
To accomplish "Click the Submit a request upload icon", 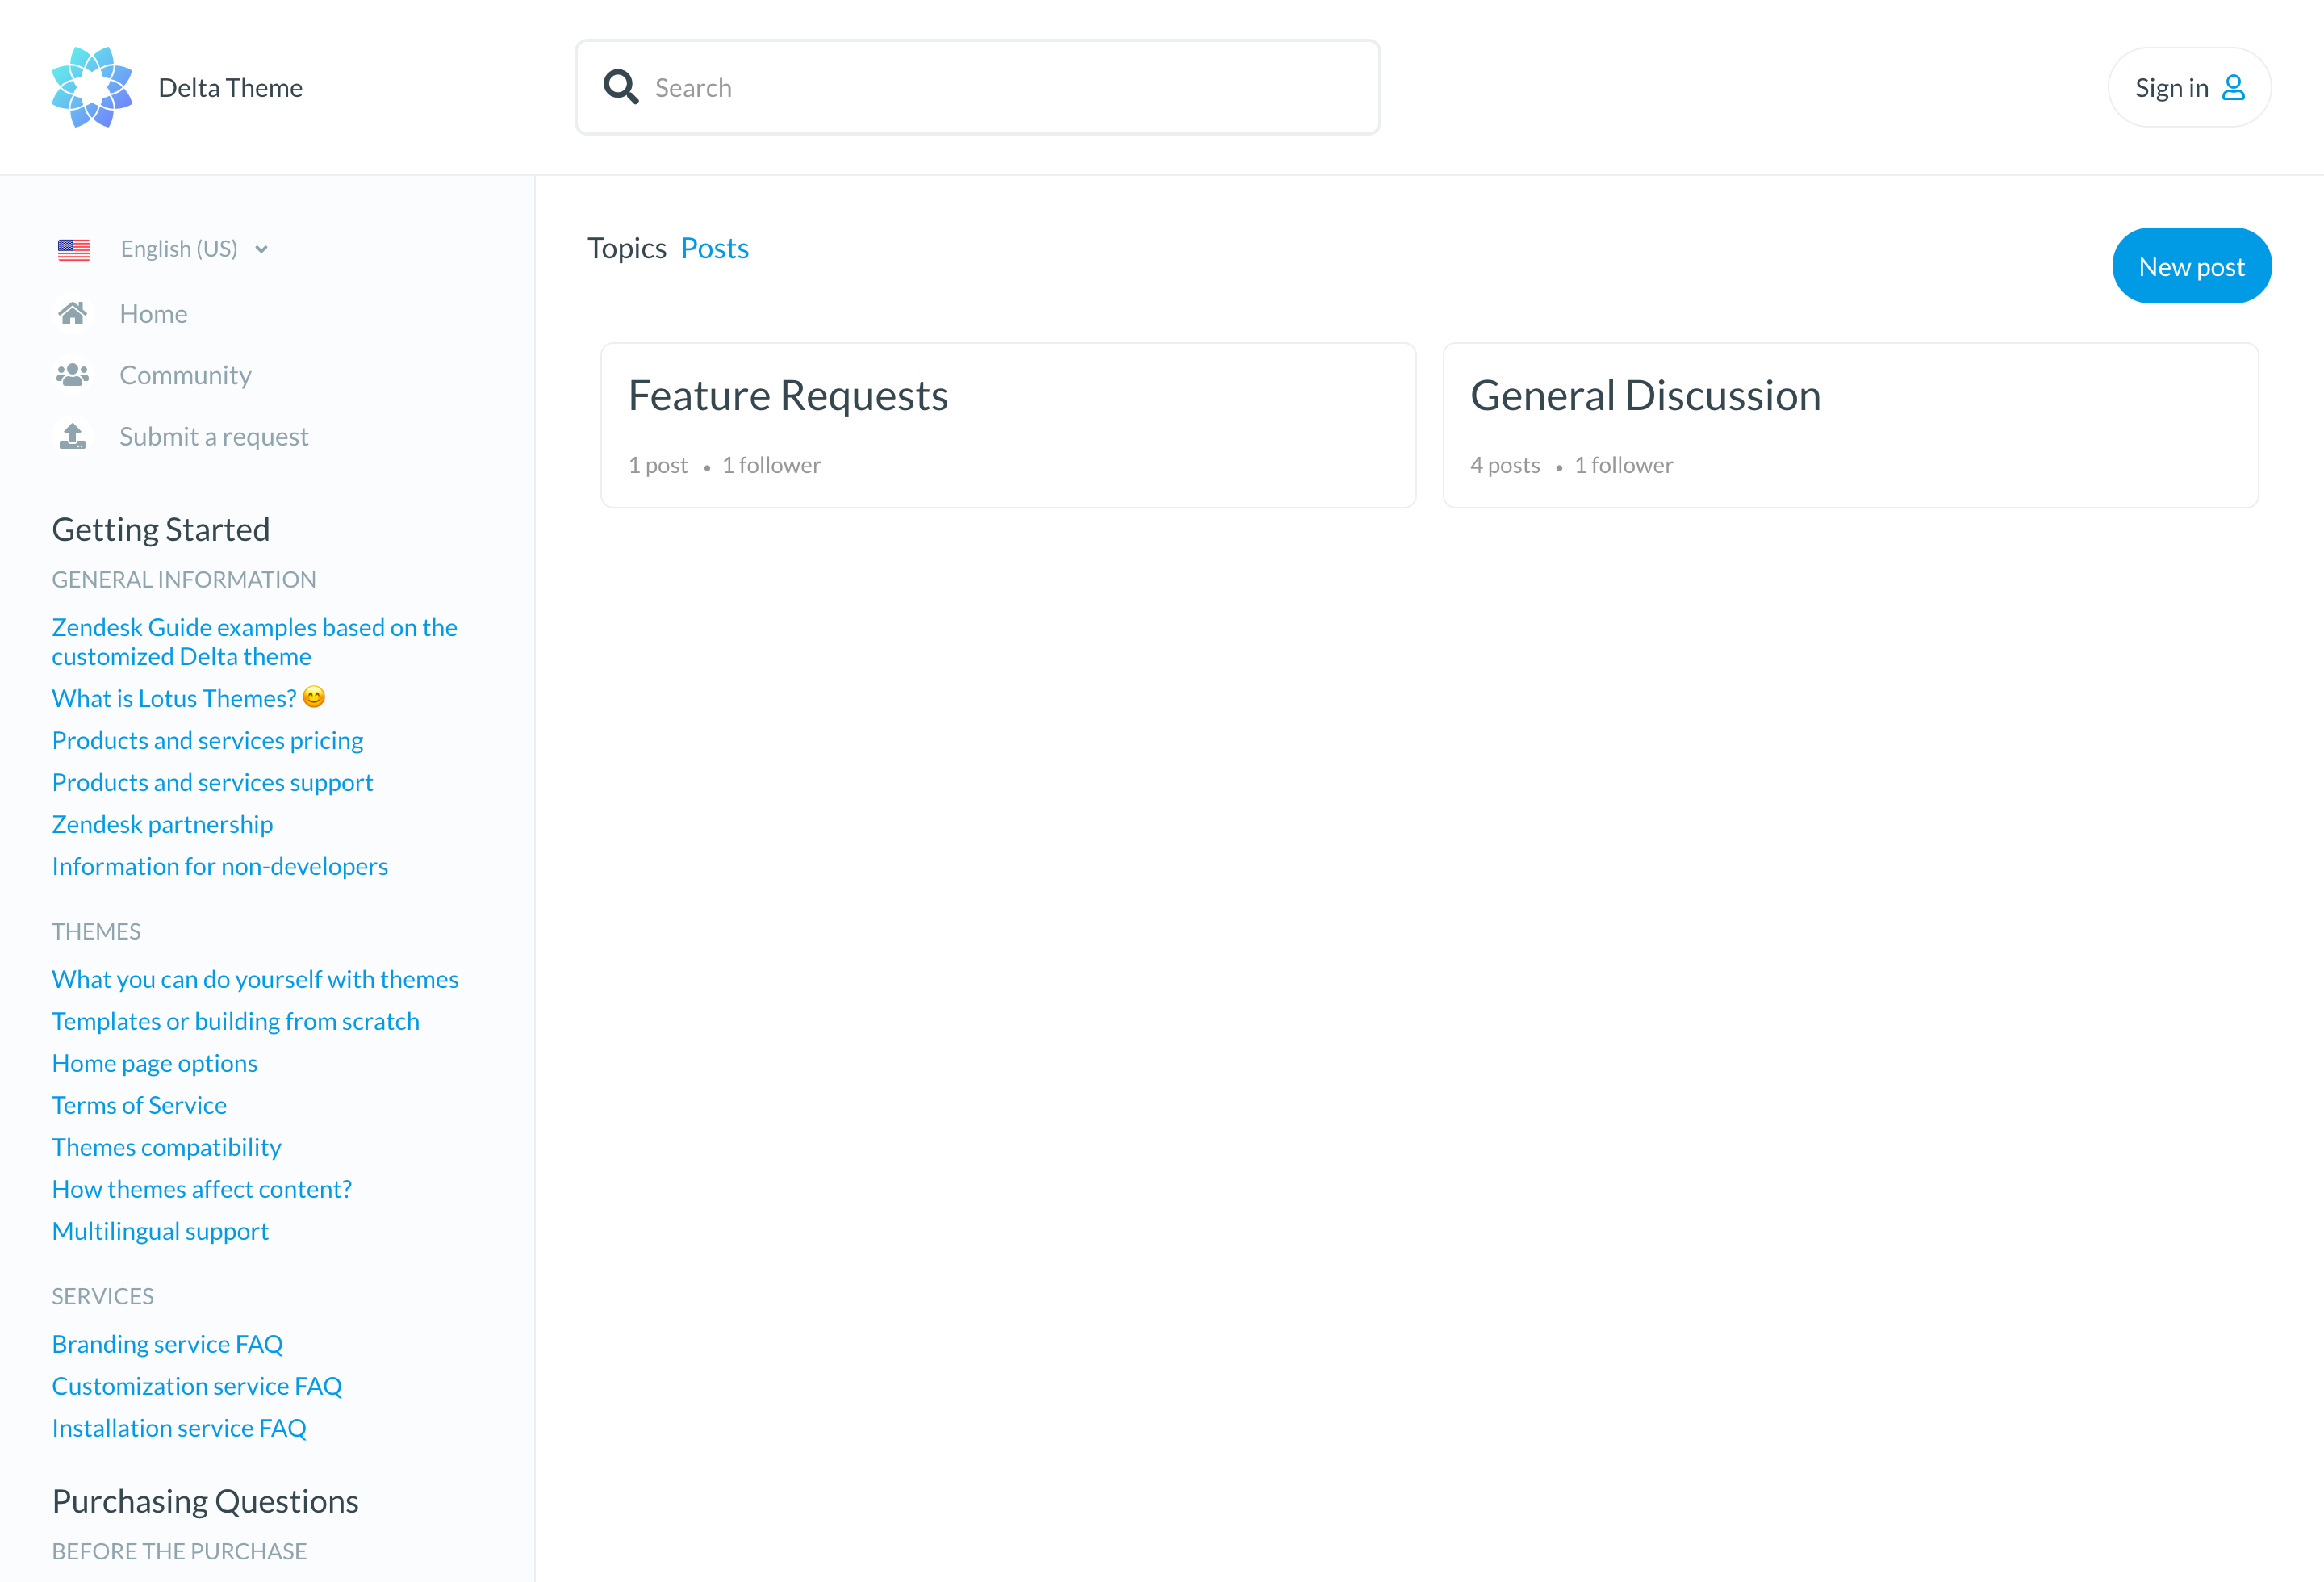I will [72, 436].
